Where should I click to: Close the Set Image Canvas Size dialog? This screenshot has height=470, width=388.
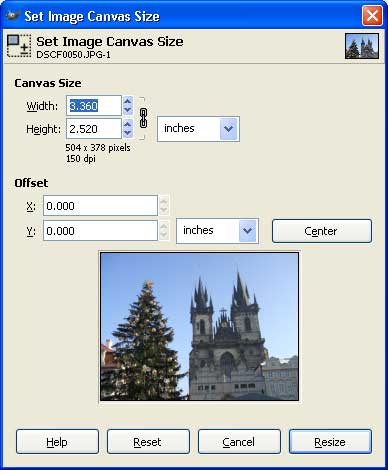[x=372, y=16]
